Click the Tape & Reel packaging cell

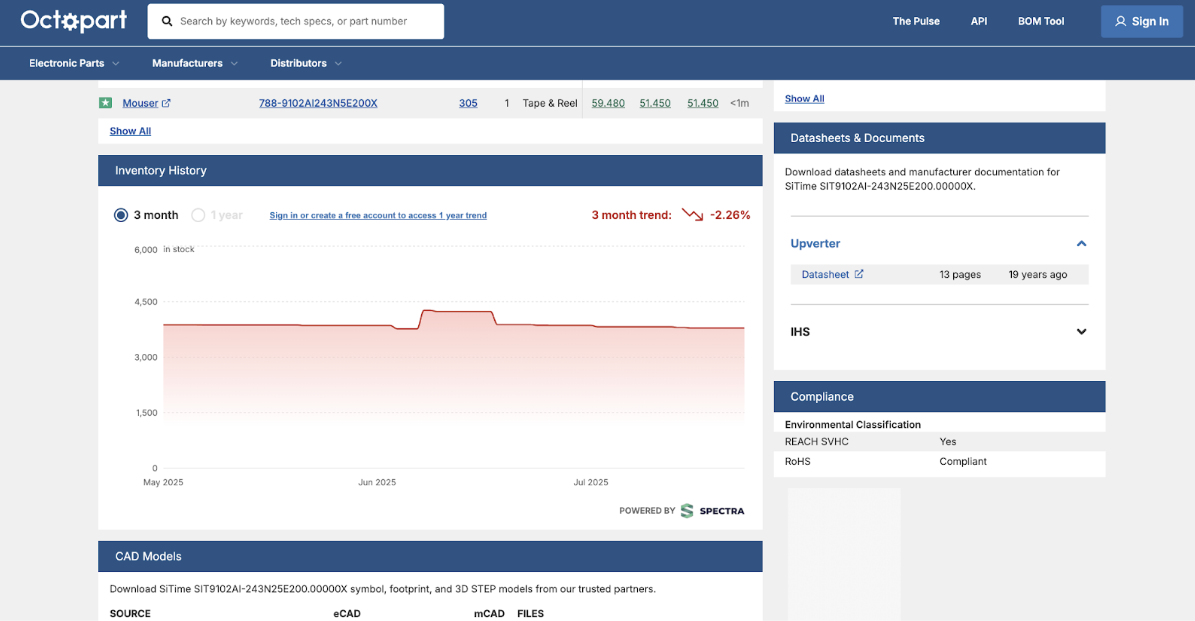tap(550, 103)
